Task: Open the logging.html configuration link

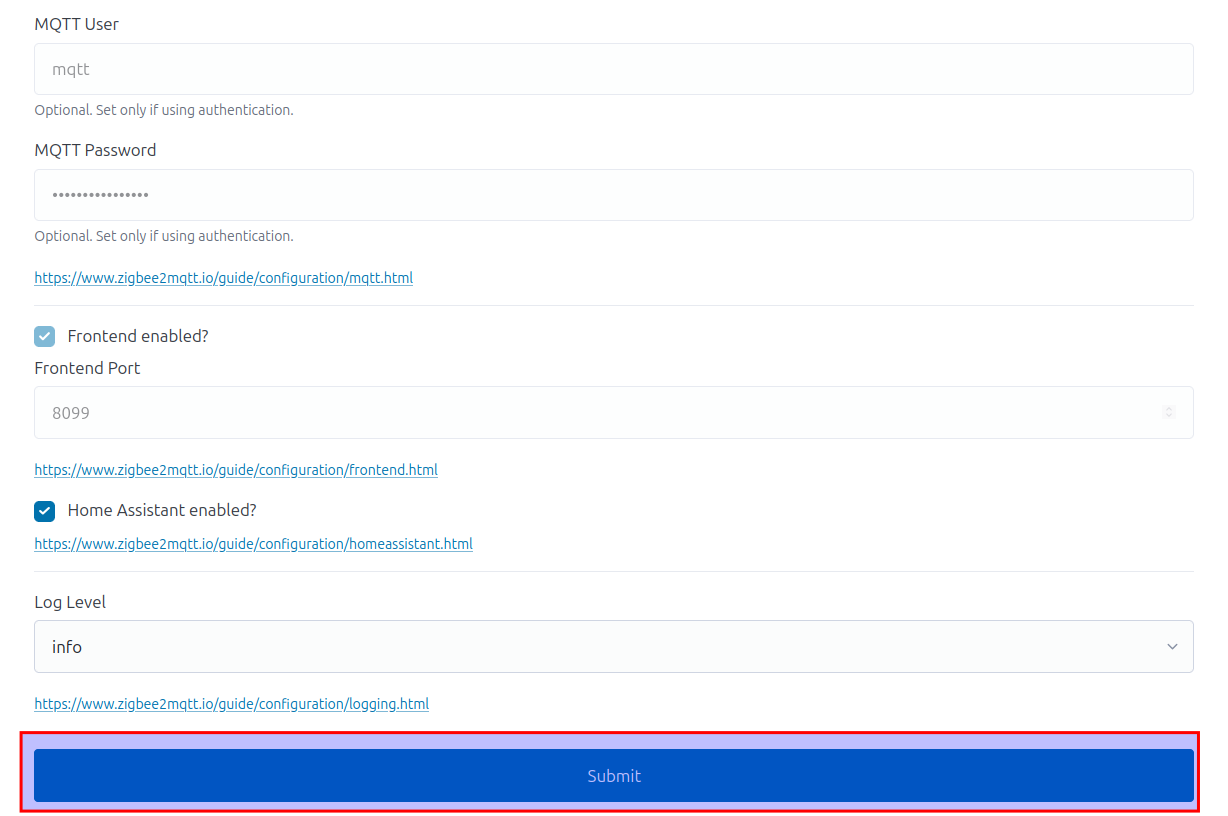Action: tap(231, 704)
